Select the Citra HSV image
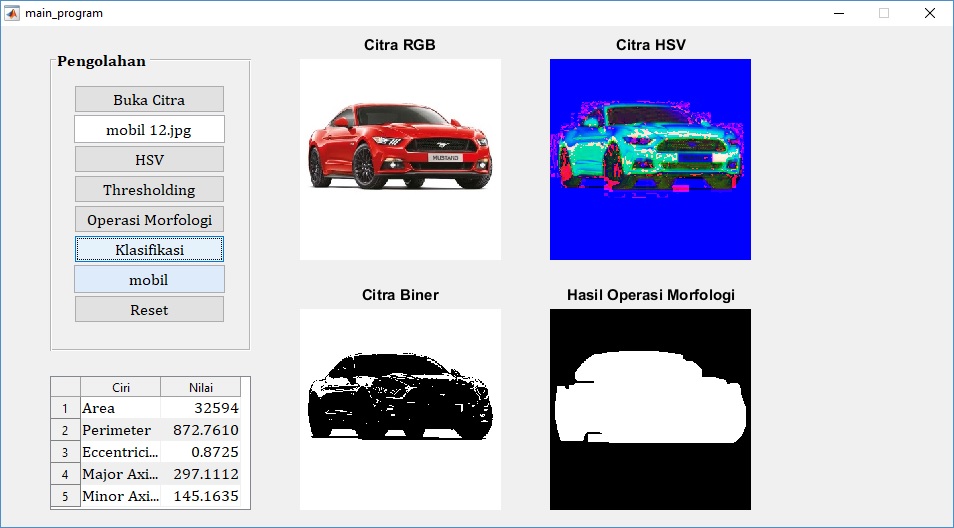 pyautogui.click(x=650, y=159)
